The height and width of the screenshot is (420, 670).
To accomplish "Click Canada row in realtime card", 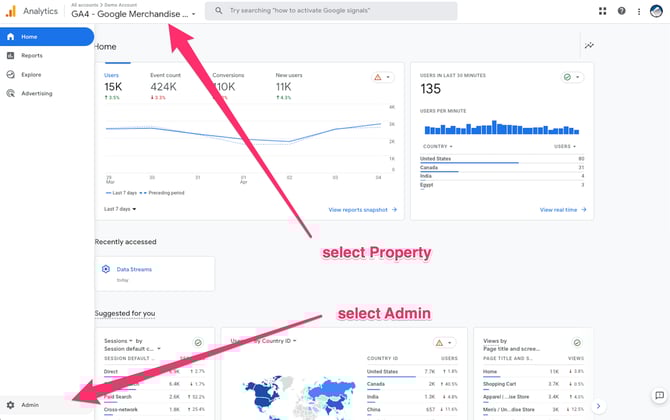I will (502, 168).
